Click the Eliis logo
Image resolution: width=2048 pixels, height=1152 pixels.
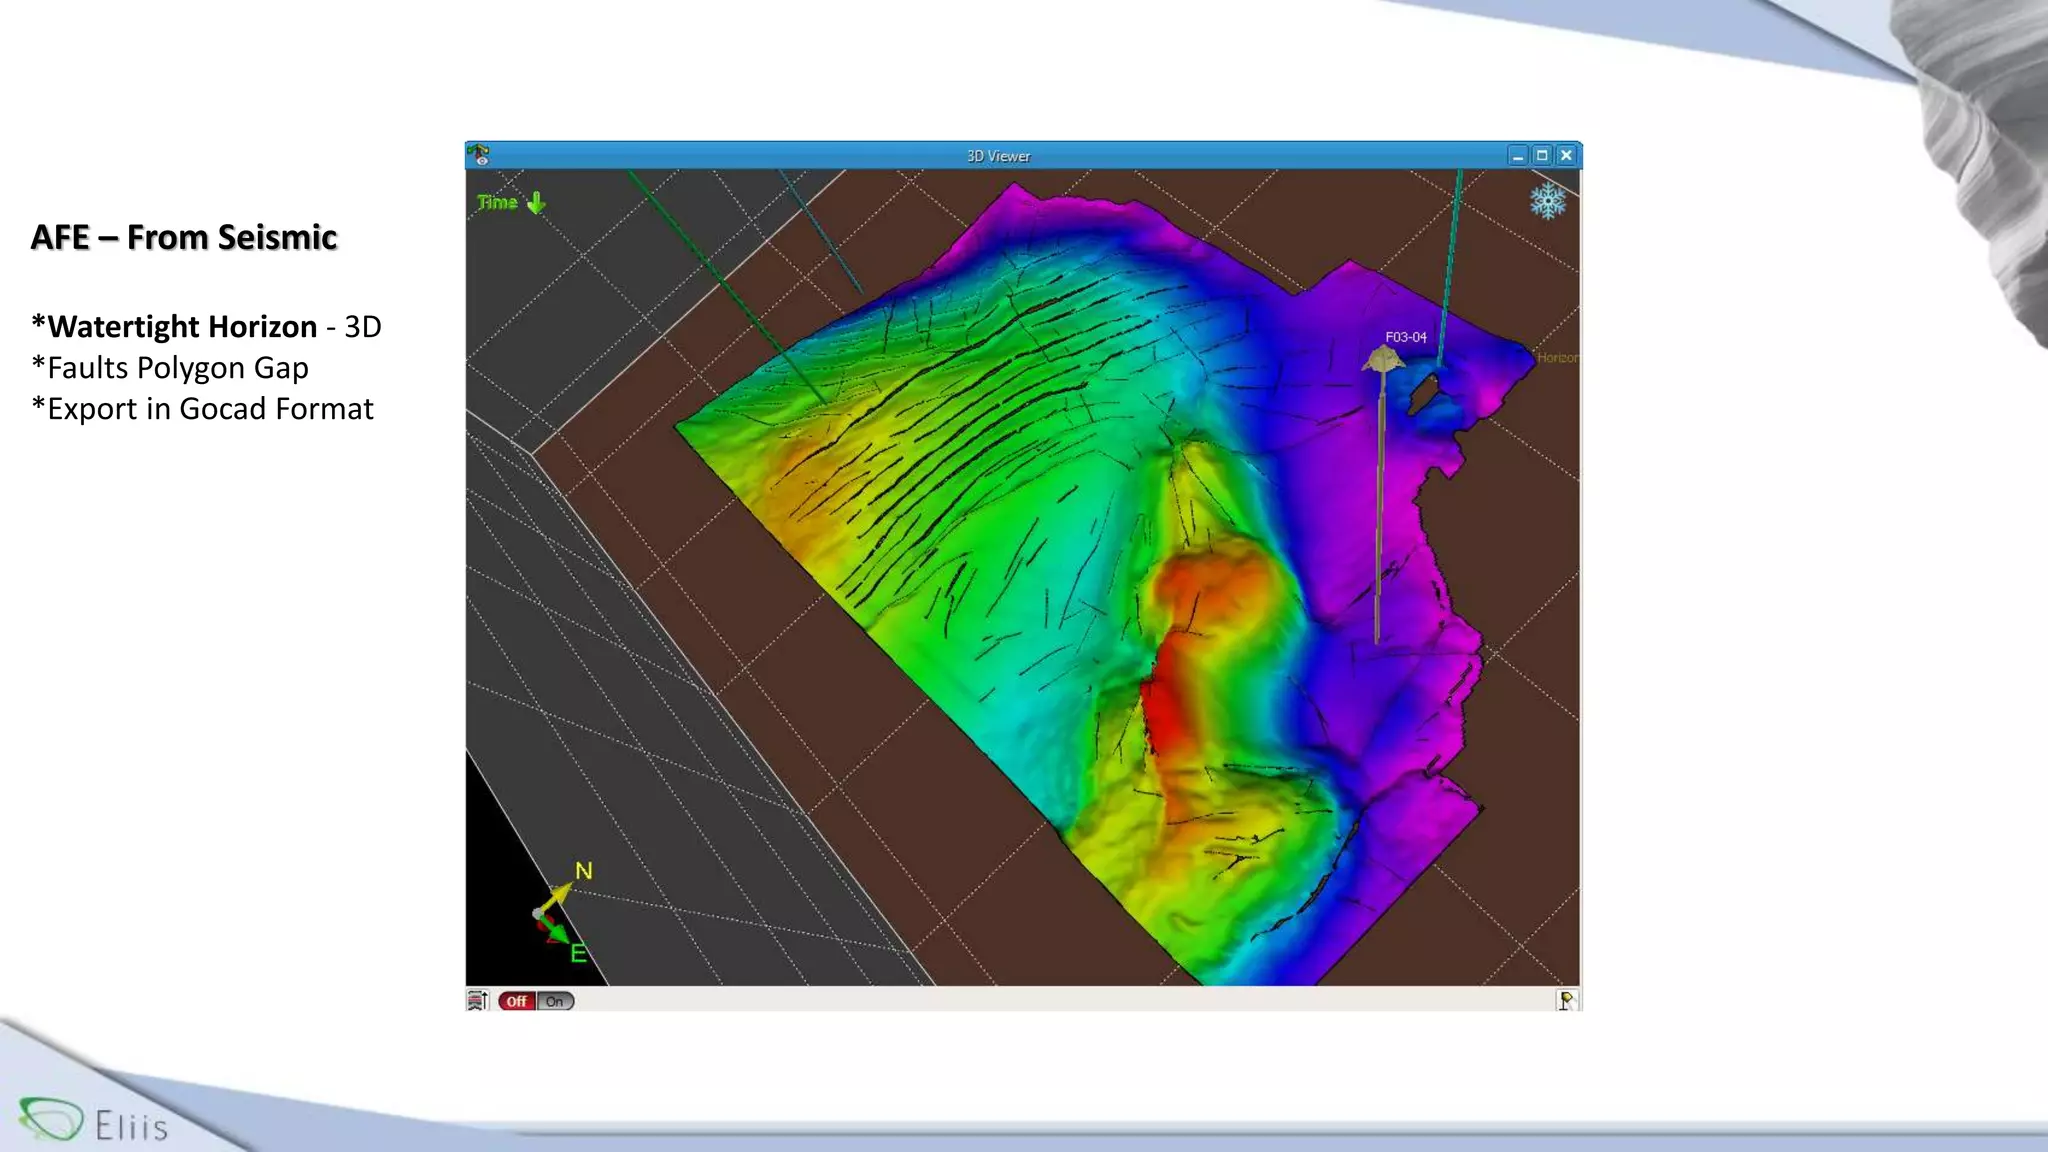(93, 1122)
